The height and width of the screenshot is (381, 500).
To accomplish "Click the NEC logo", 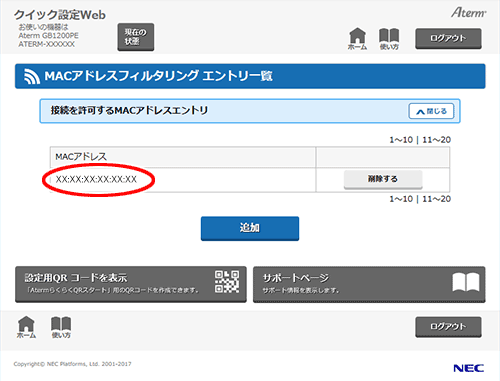I will (468, 368).
